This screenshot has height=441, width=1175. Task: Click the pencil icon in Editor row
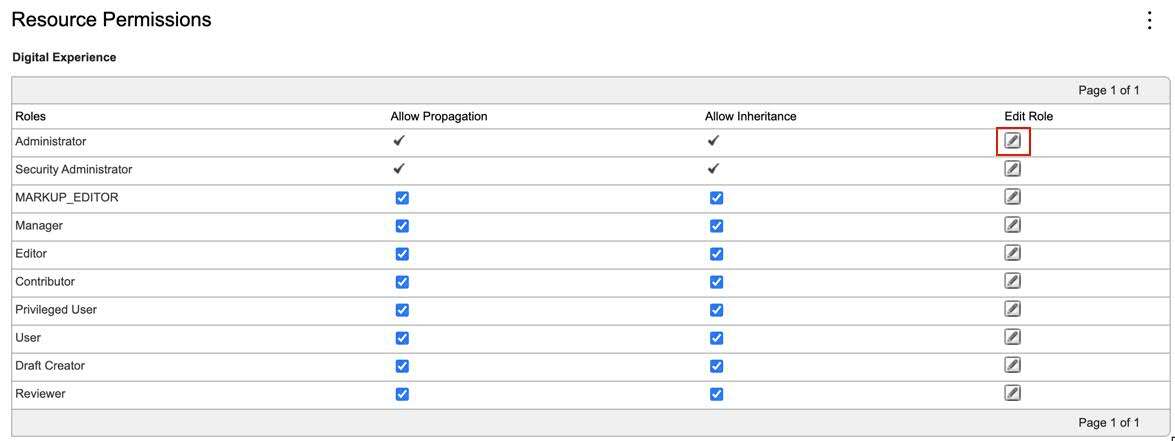1012,253
